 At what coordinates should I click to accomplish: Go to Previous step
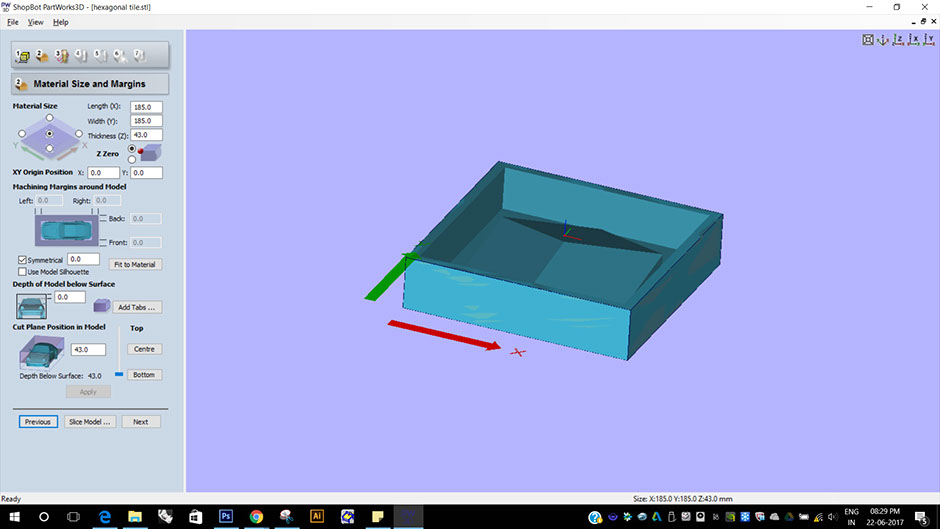[x=38, y=422]
